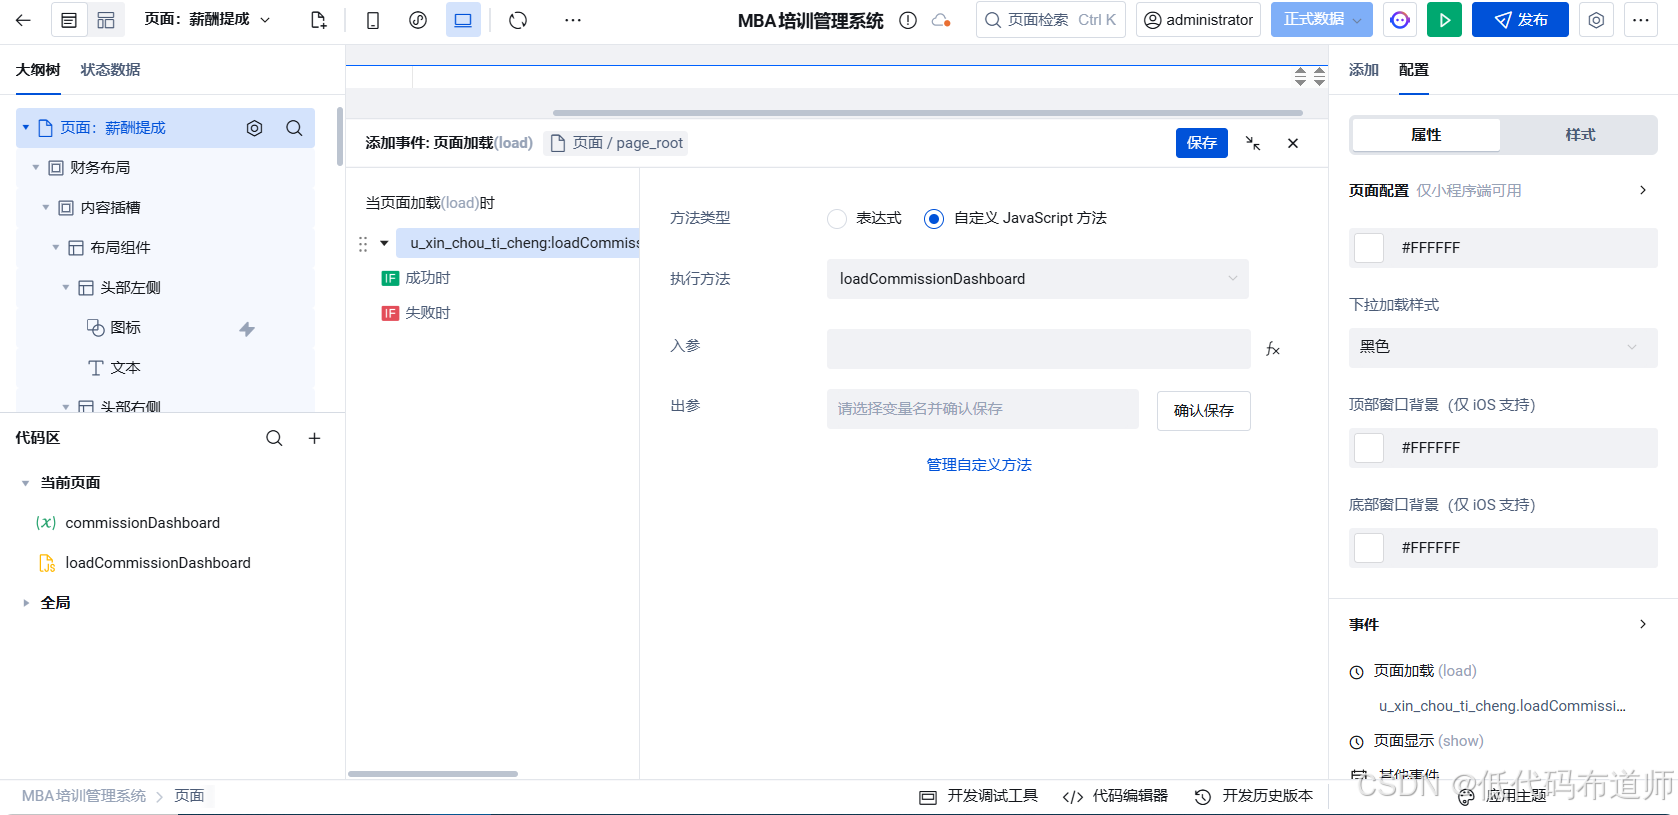Open the component layout panel icon
The width and height of the screenshot is (1678, 815).
[106, 20]
